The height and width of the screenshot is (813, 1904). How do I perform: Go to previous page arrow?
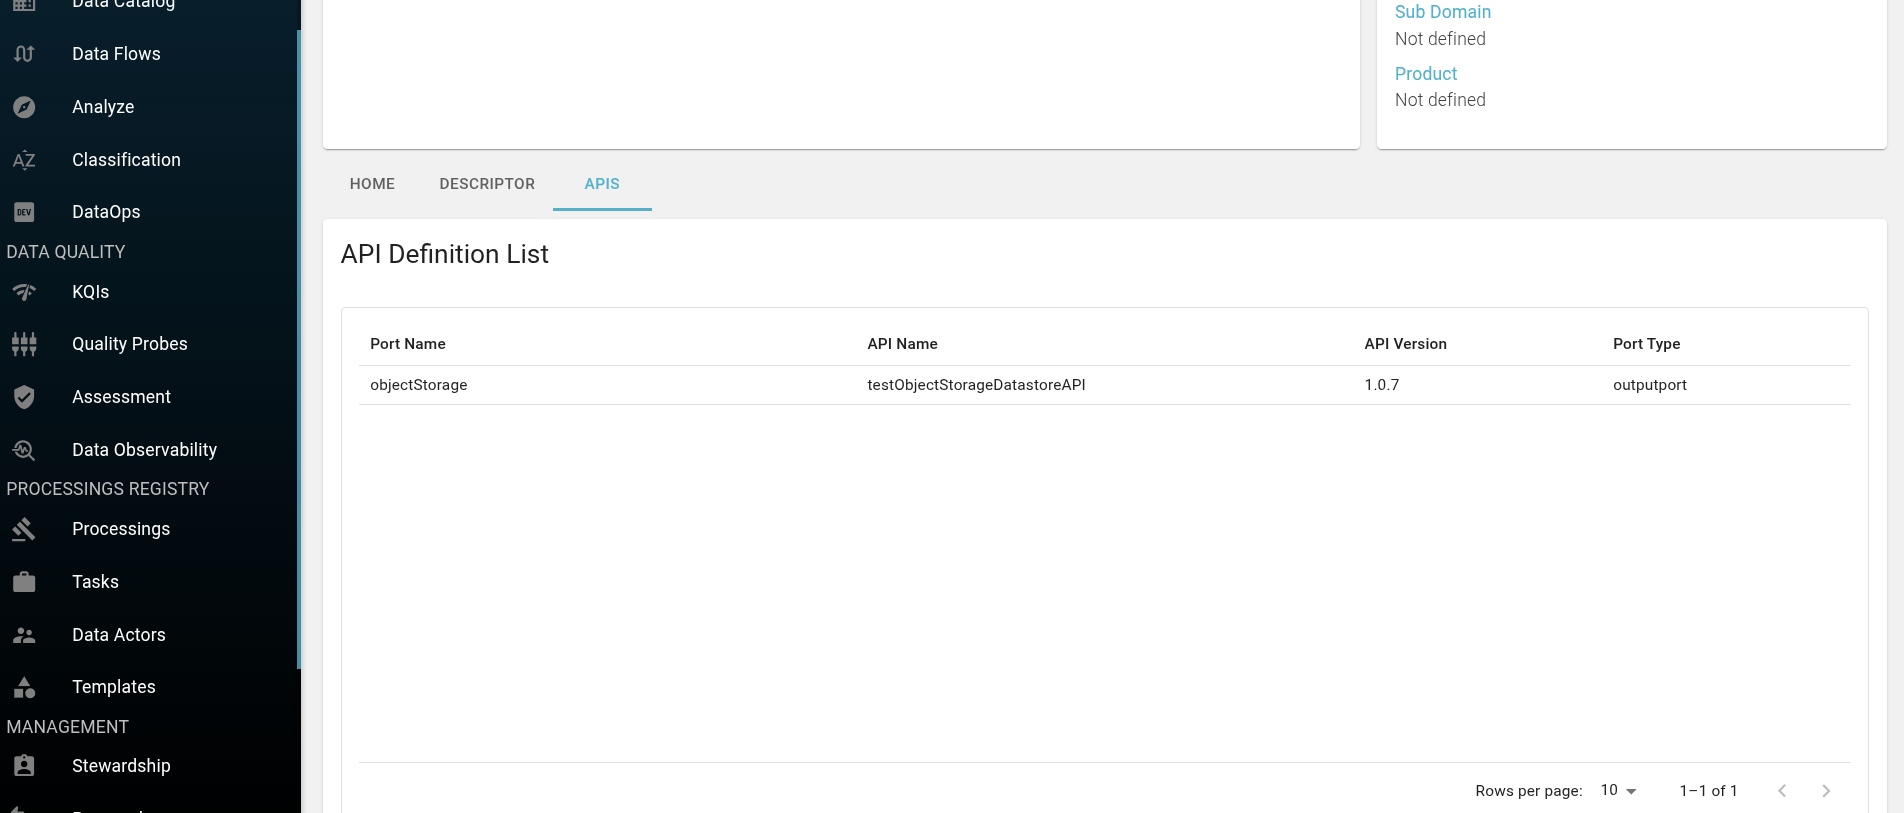click(1782, 791)
